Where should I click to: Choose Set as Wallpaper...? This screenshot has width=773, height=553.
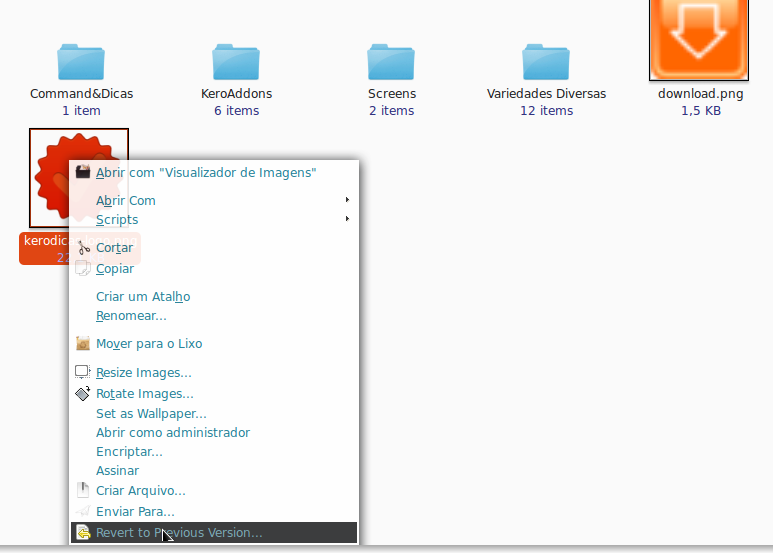click(214, 414)
